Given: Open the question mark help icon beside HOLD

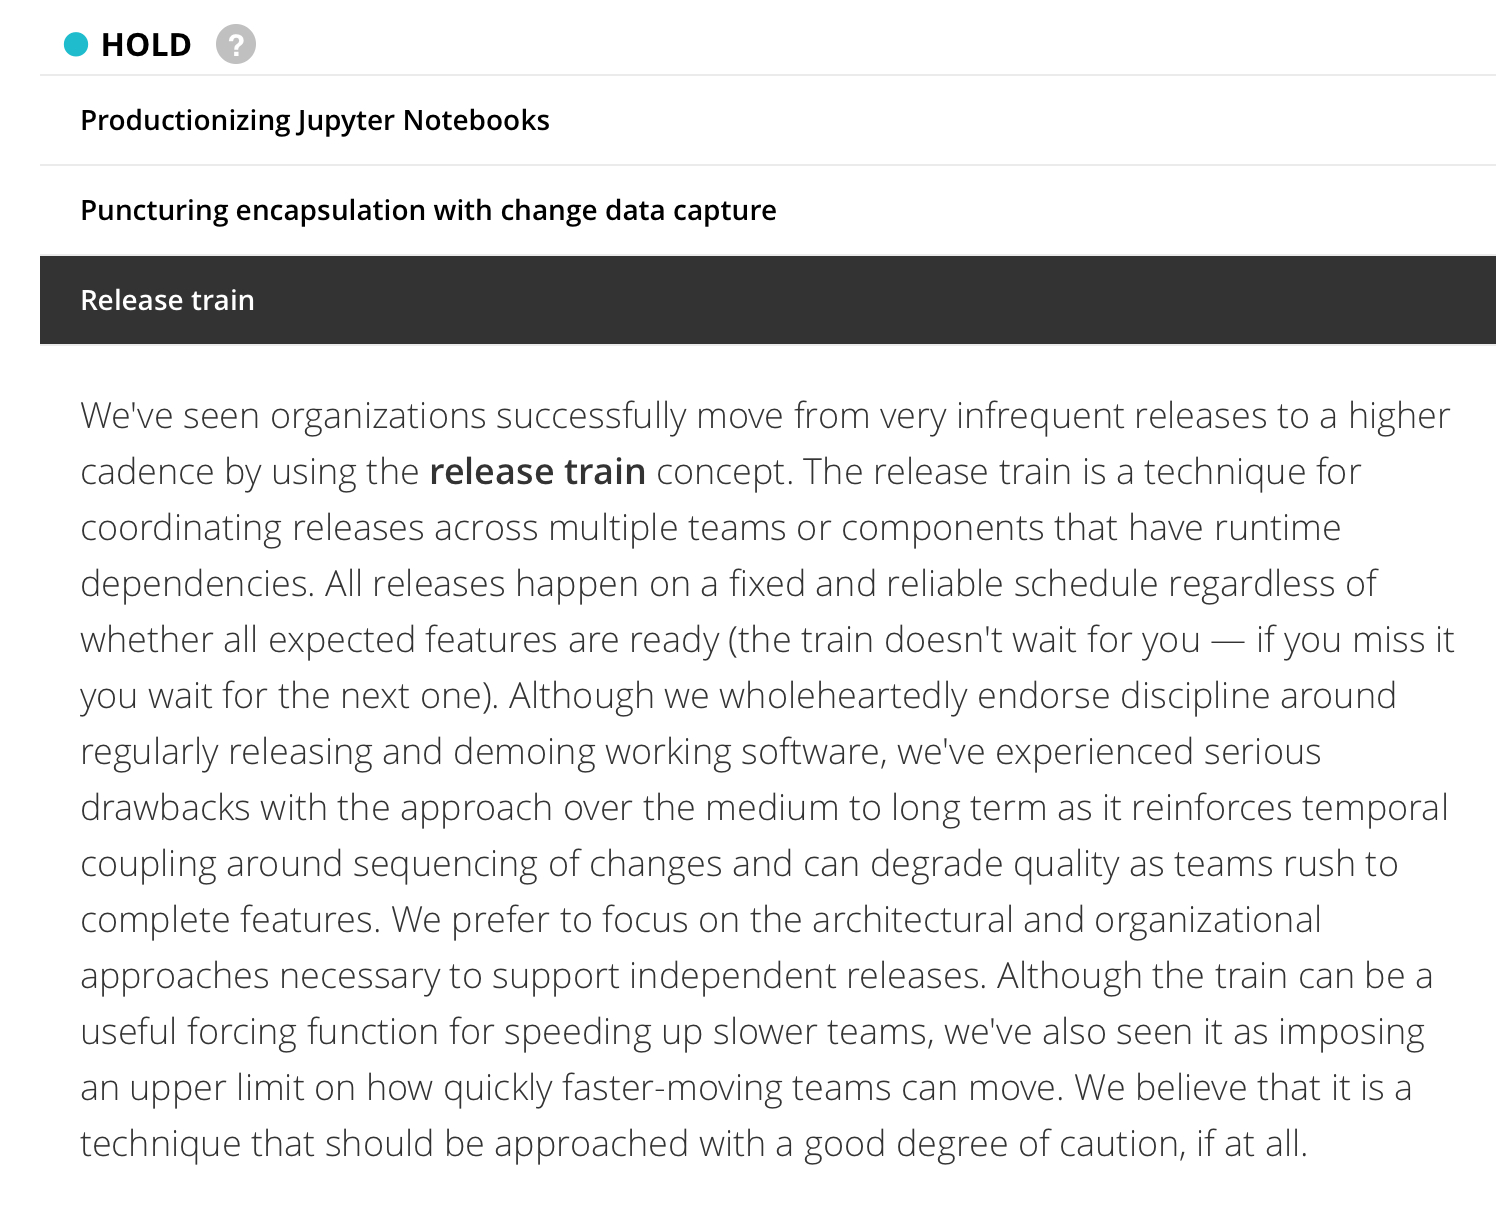Looking at the screenshot, I should pos(236,45).
